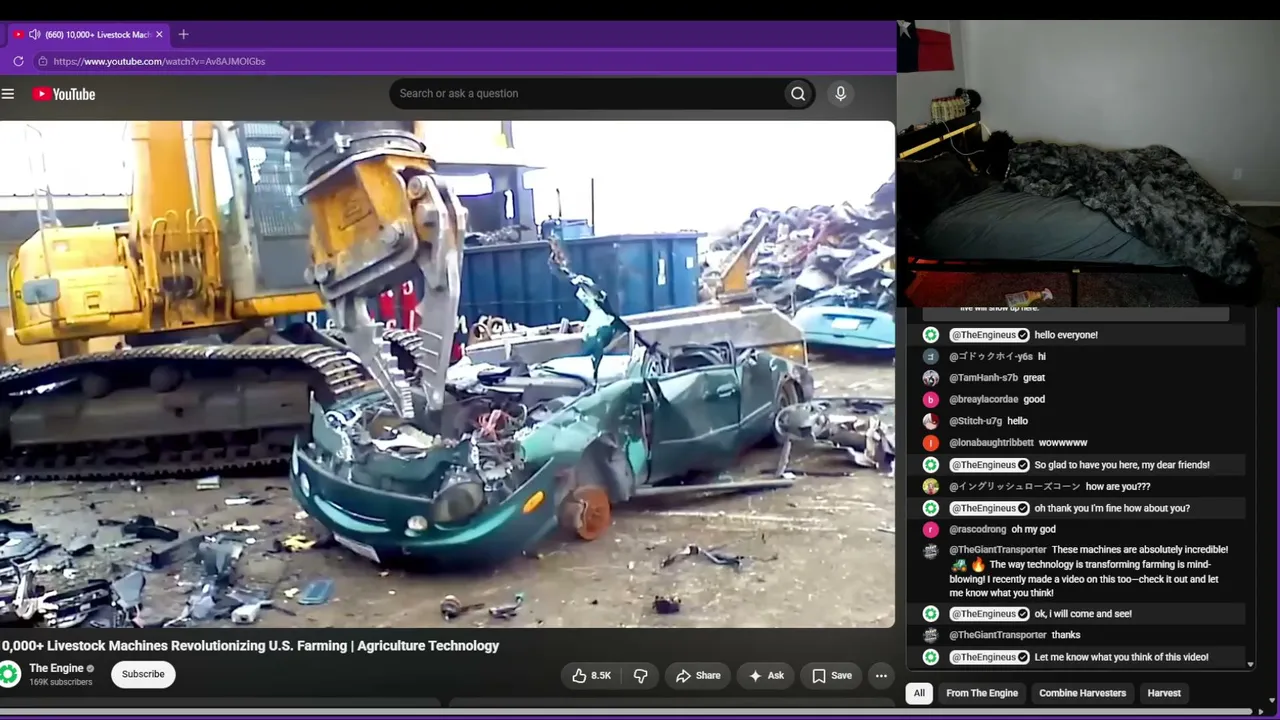The width and height of the screenshot is (1280, 720).
Task: Subscribe to The Engine channel
Action: (143, 674)
